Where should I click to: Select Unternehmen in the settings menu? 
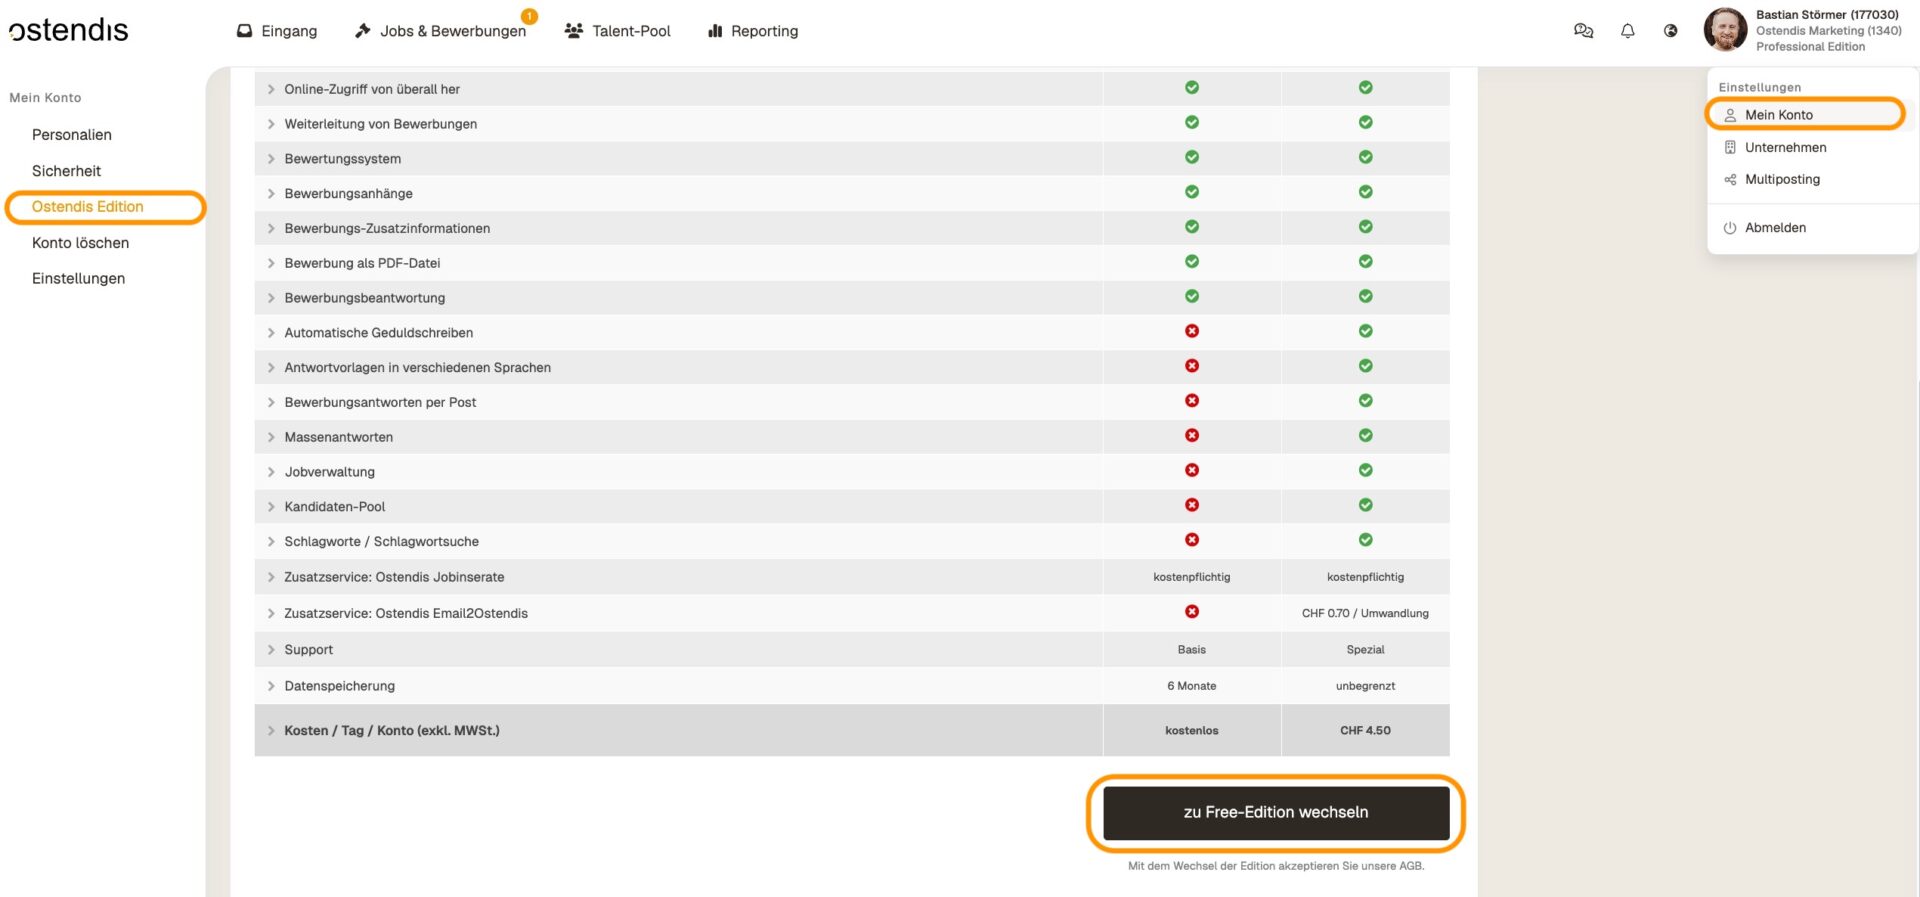(x=1785, y=147)
